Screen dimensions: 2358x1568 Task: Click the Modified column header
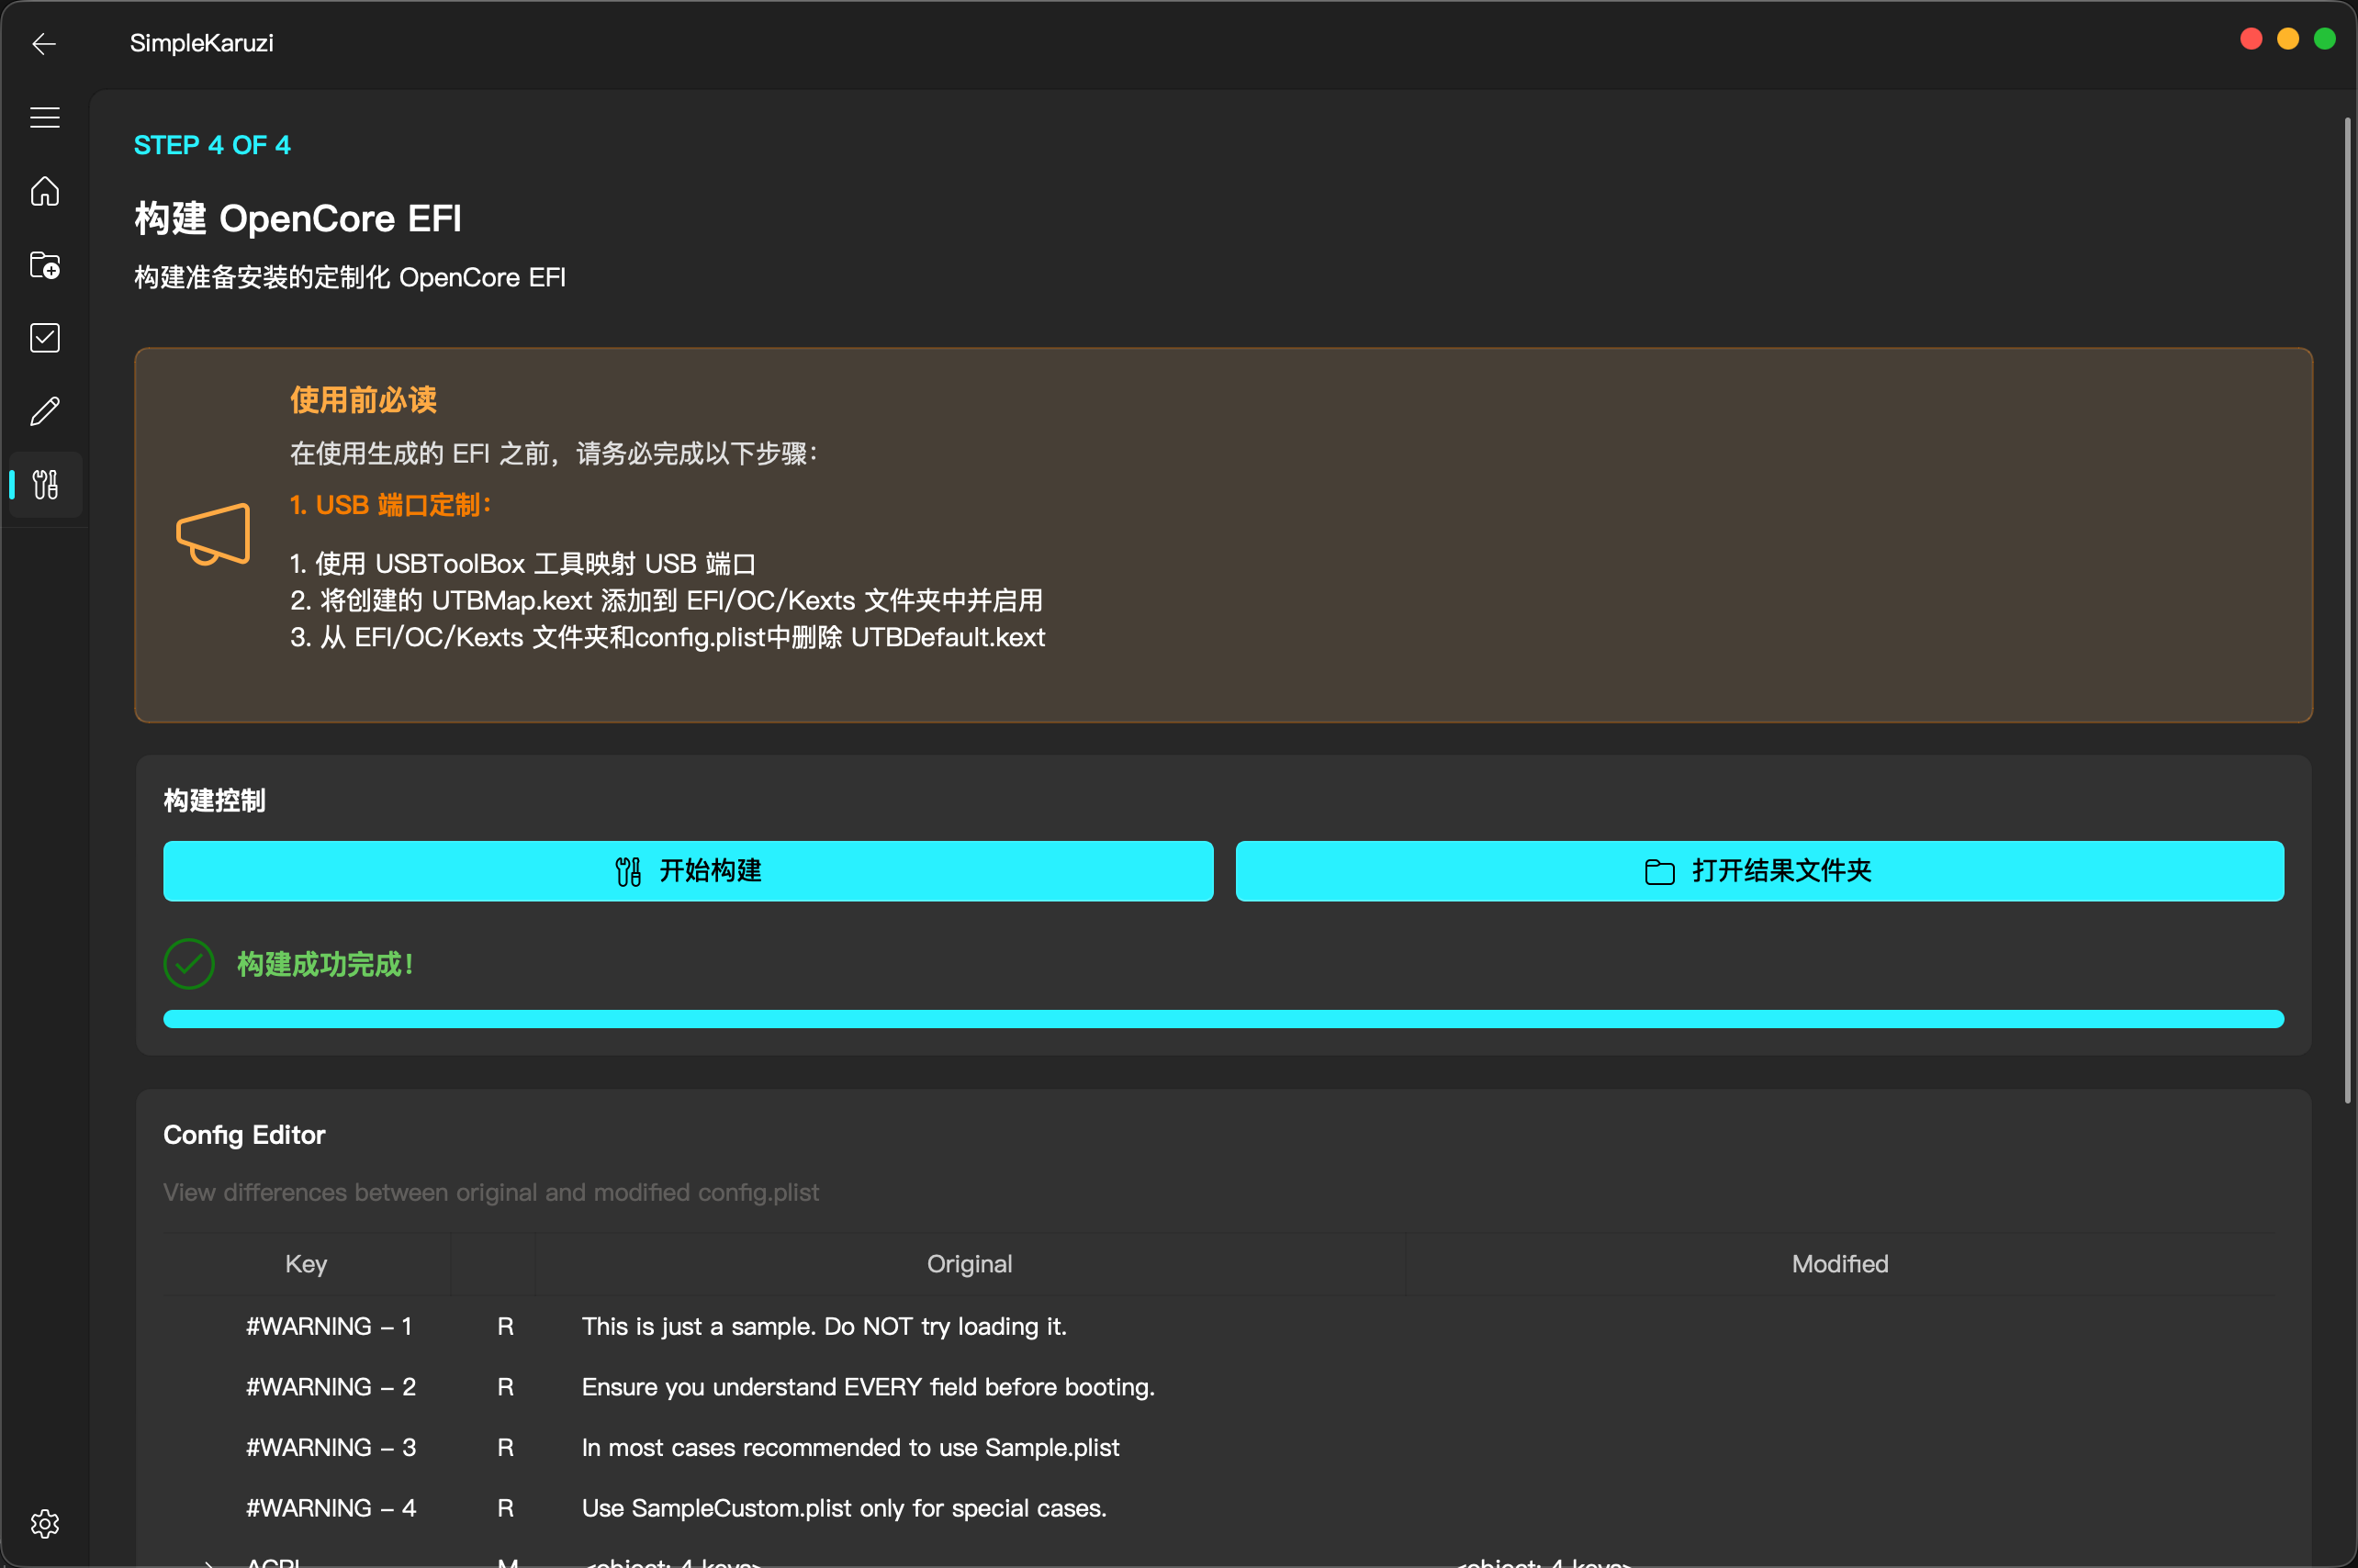pos(1839,1264)
